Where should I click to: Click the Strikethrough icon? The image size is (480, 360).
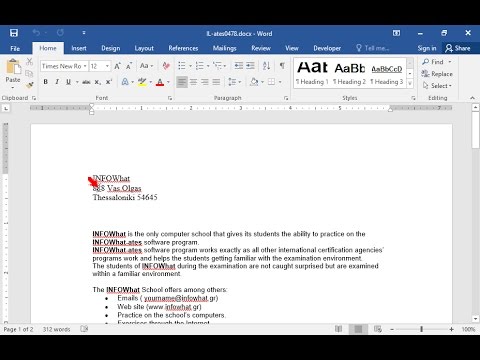[x=86, y=82]
